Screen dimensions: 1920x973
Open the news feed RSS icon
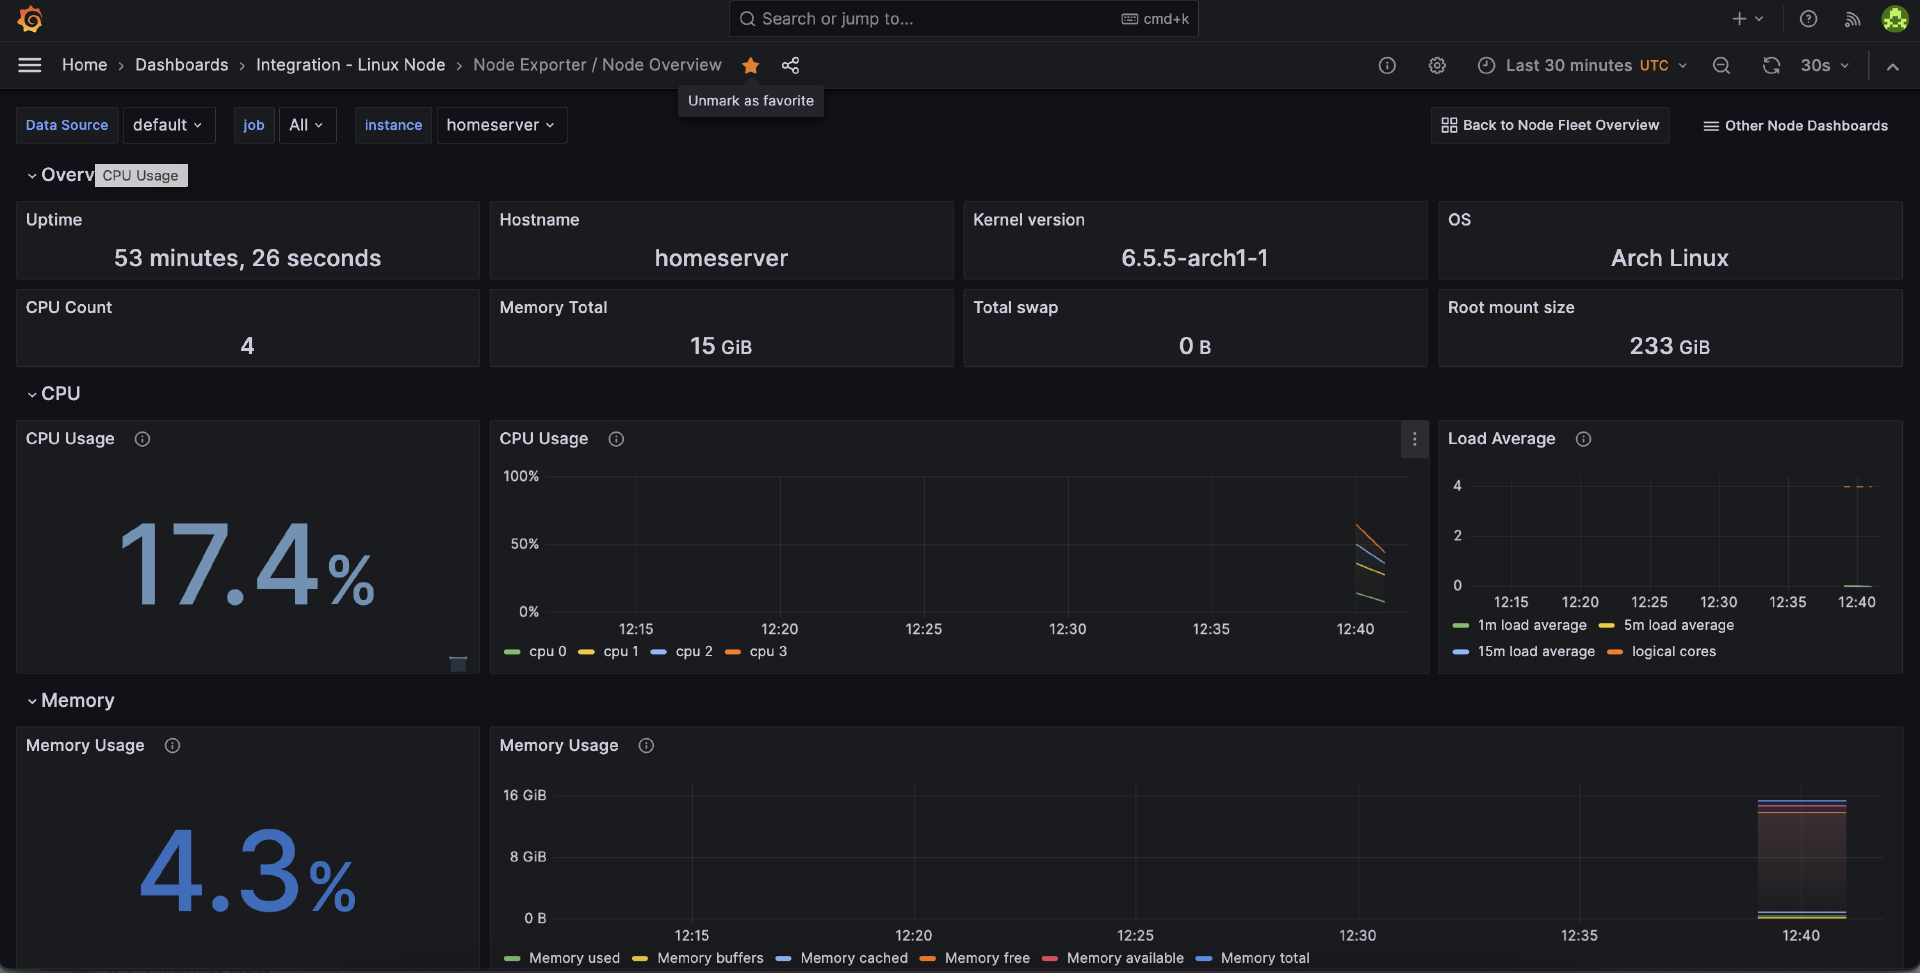1852,19
